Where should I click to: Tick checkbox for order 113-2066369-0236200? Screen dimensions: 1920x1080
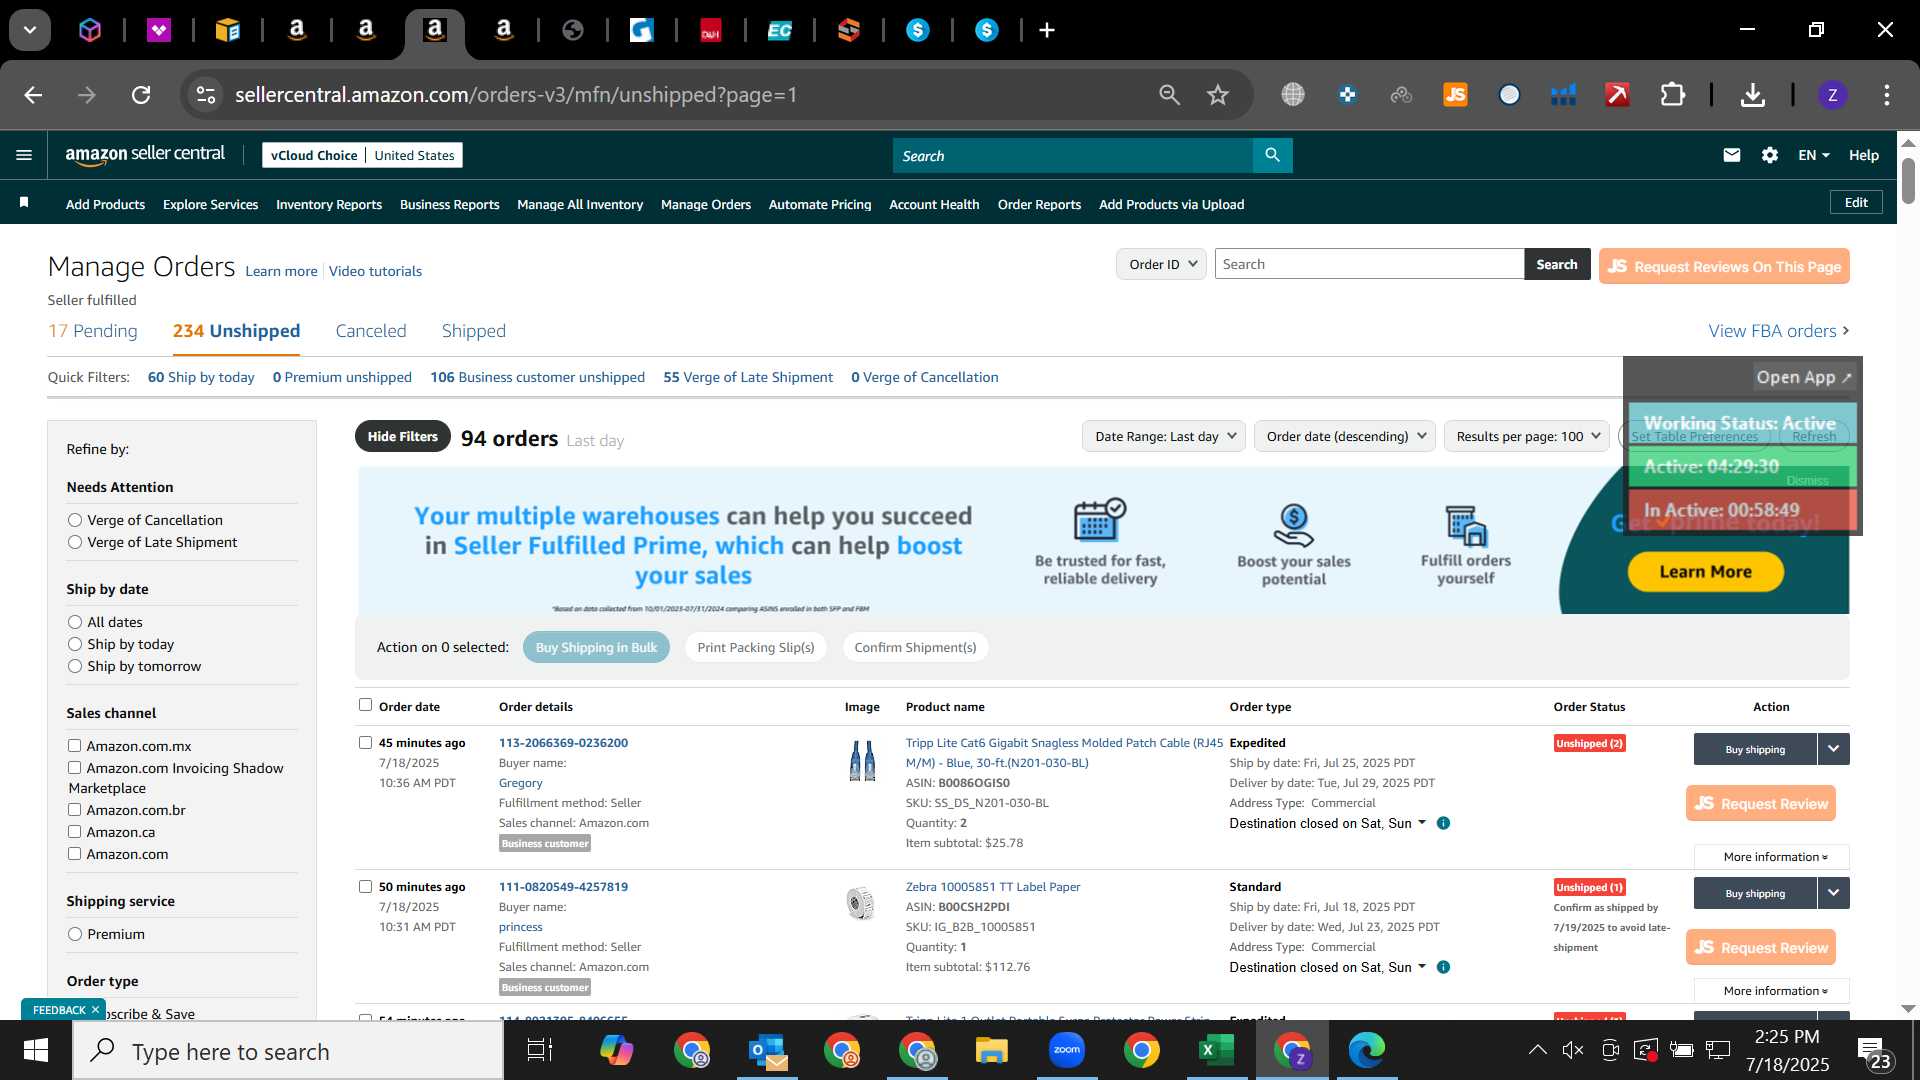tap(365, 742)
